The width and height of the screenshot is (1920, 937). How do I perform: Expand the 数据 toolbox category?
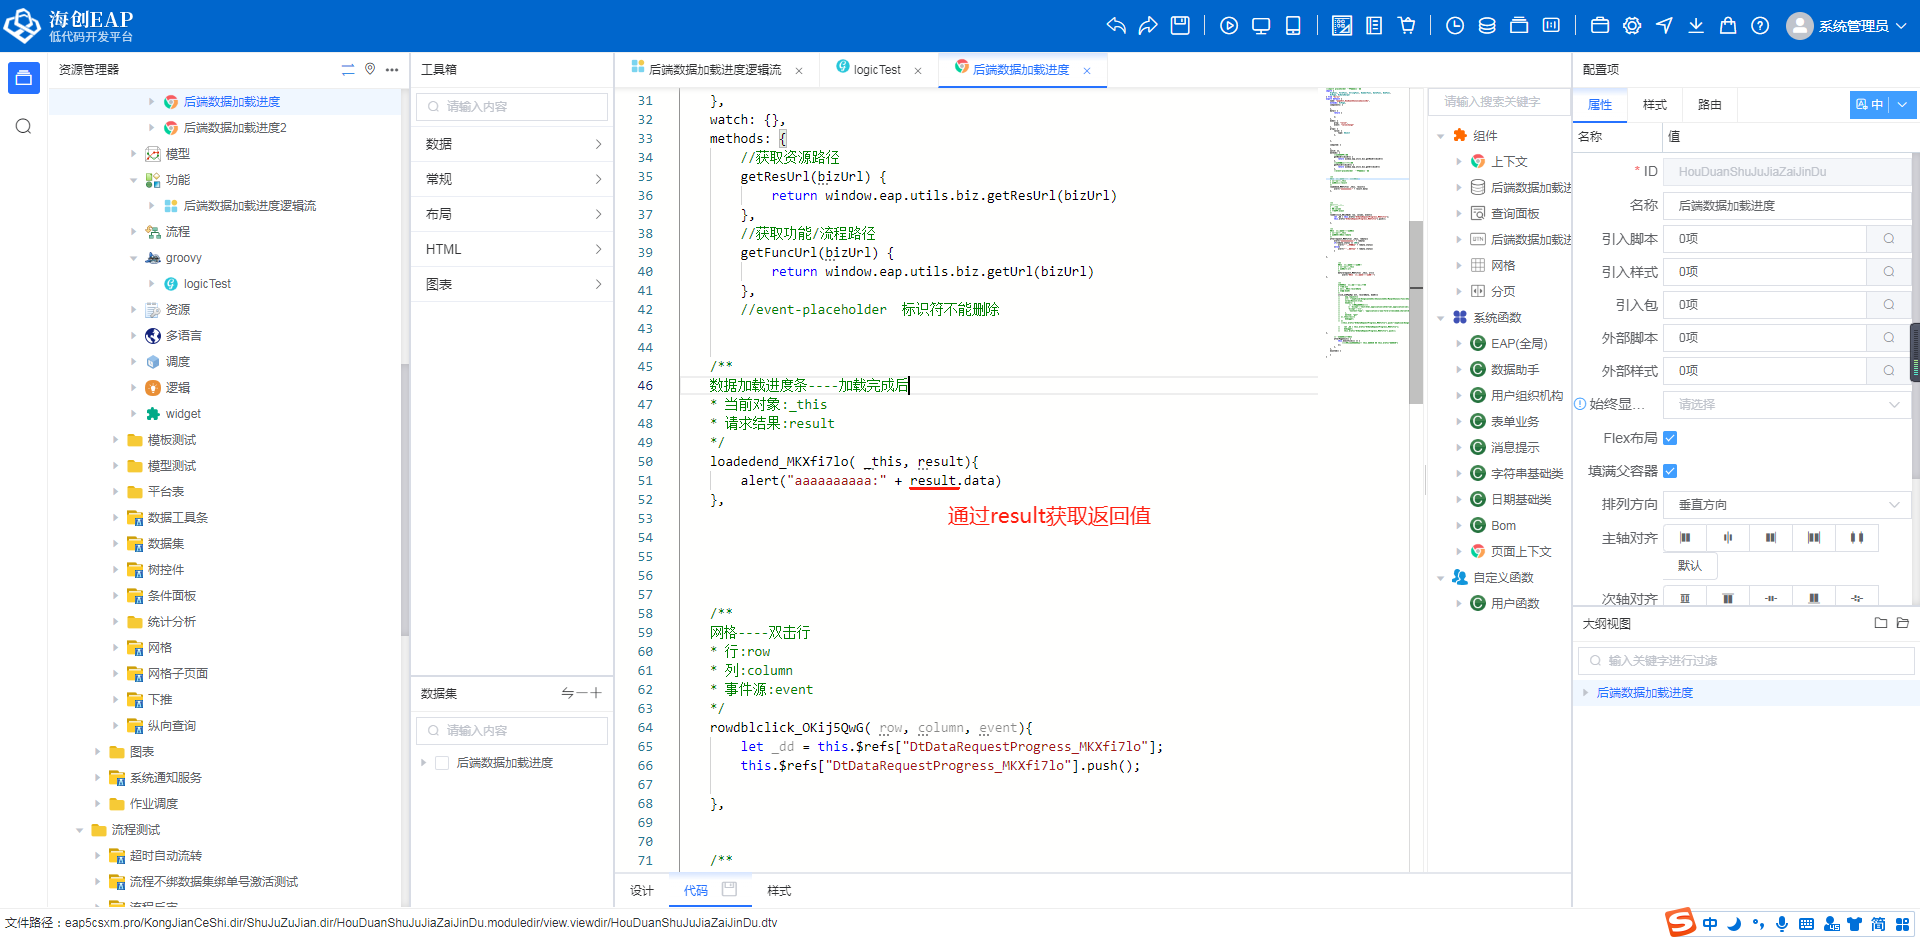click(x=513, y=144)
